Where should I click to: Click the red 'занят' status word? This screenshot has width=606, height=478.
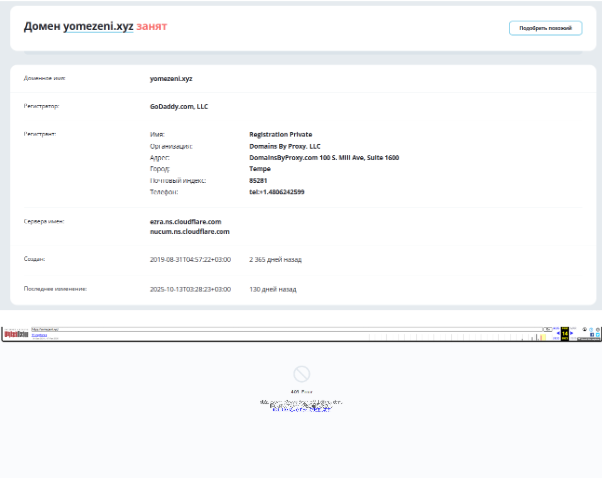152,26
